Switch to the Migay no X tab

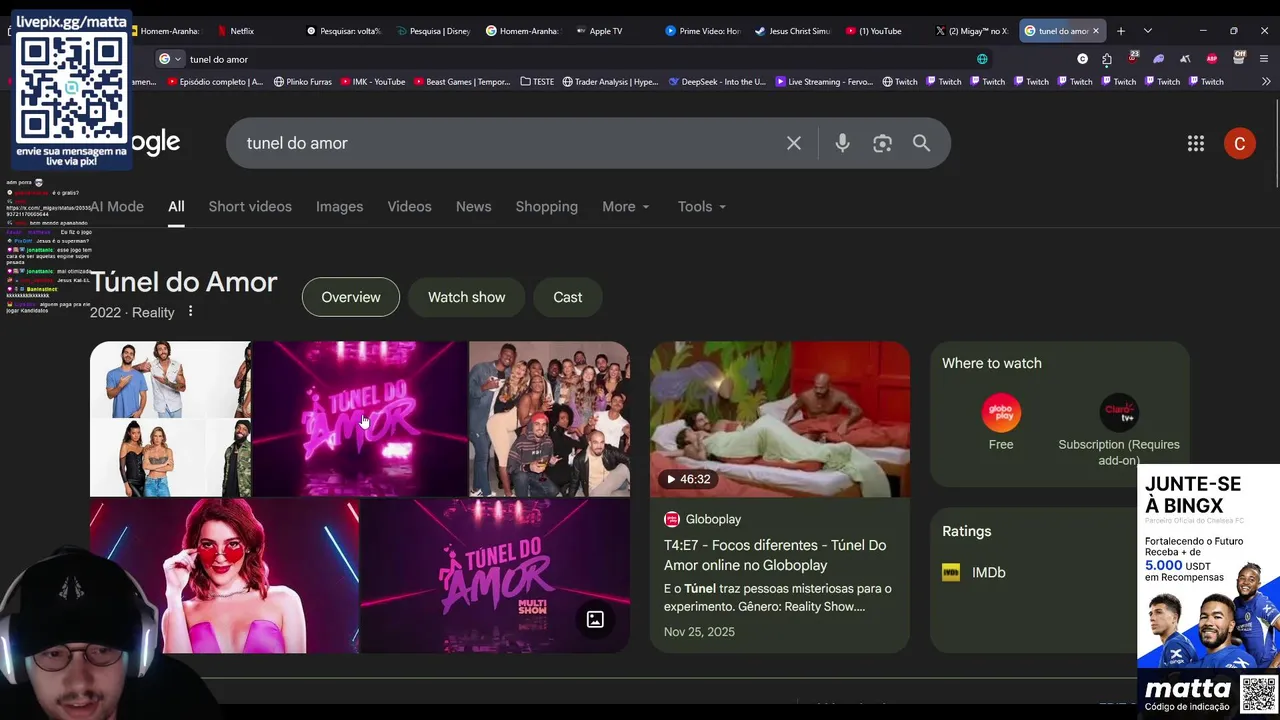point(972,31)
